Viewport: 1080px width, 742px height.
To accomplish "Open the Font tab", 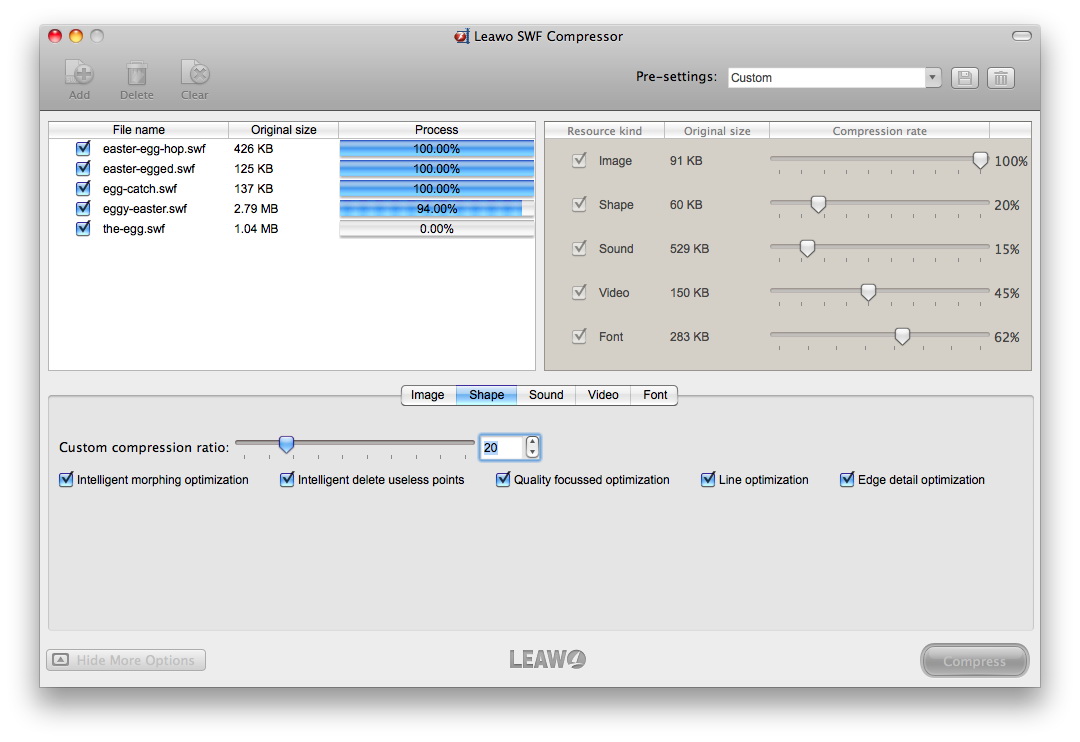I will pos(654,395).
